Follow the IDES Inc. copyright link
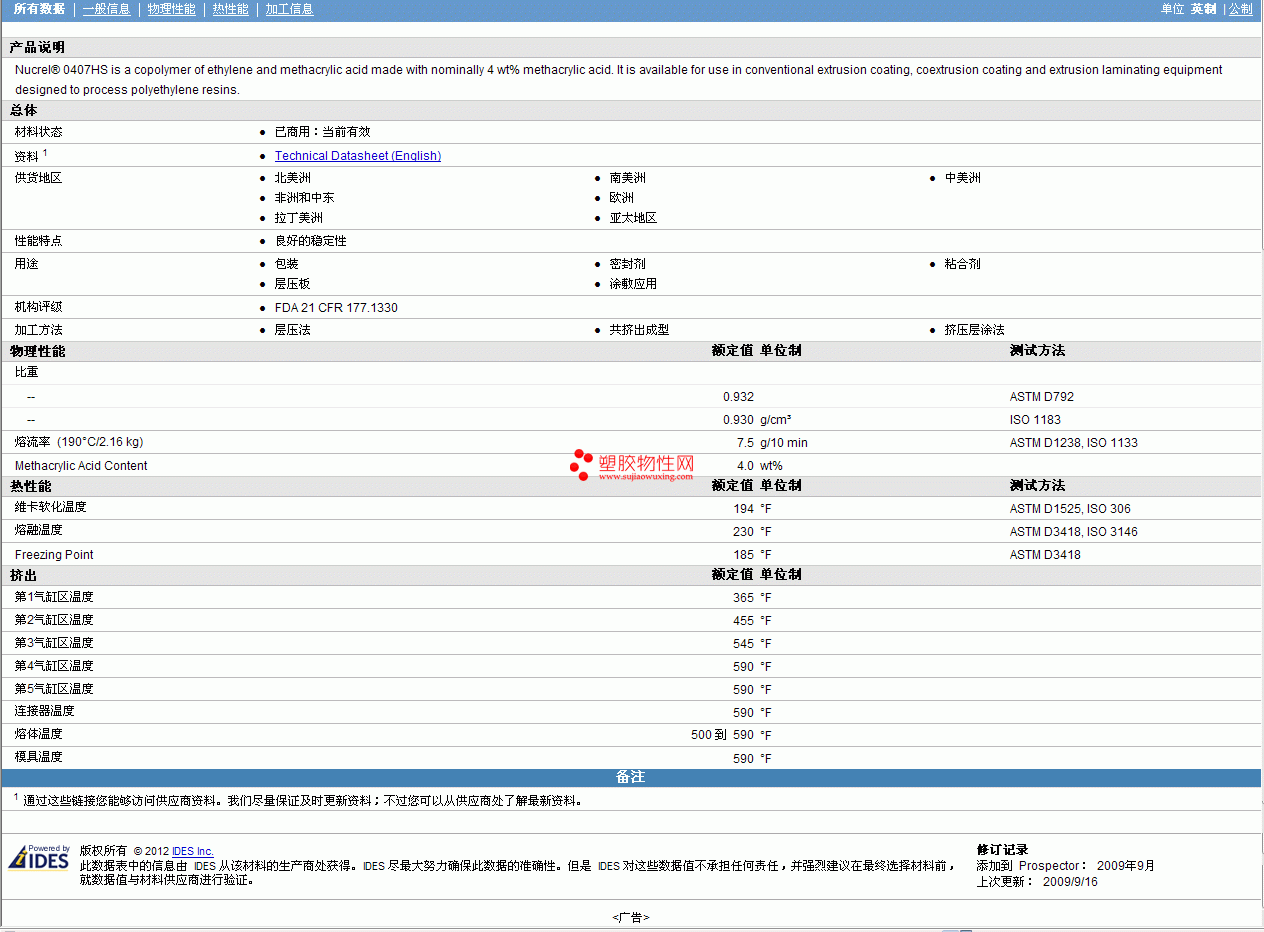This screenshot has height=932, width=1264. (193, 852)
